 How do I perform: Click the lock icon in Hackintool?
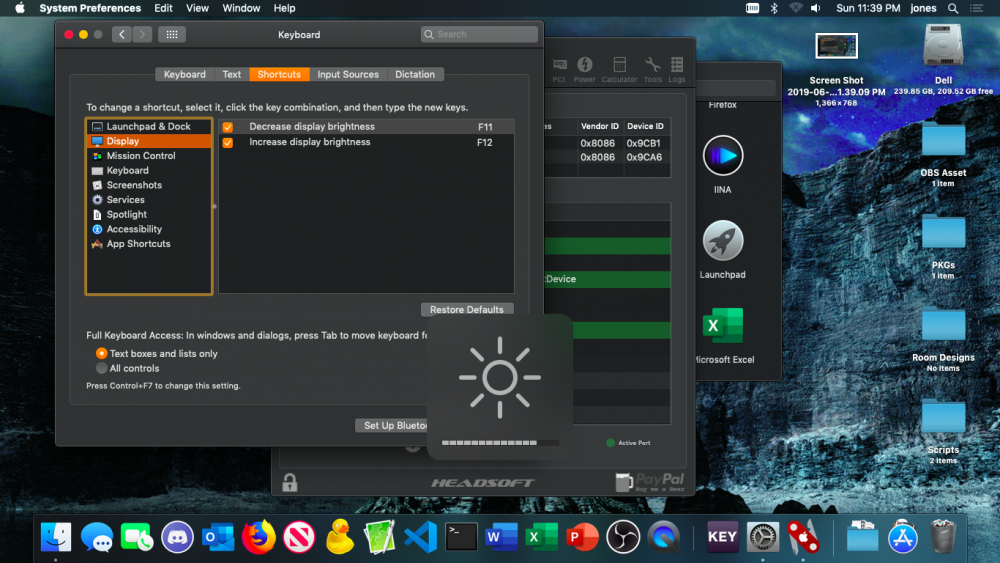[x=289, y=482]
